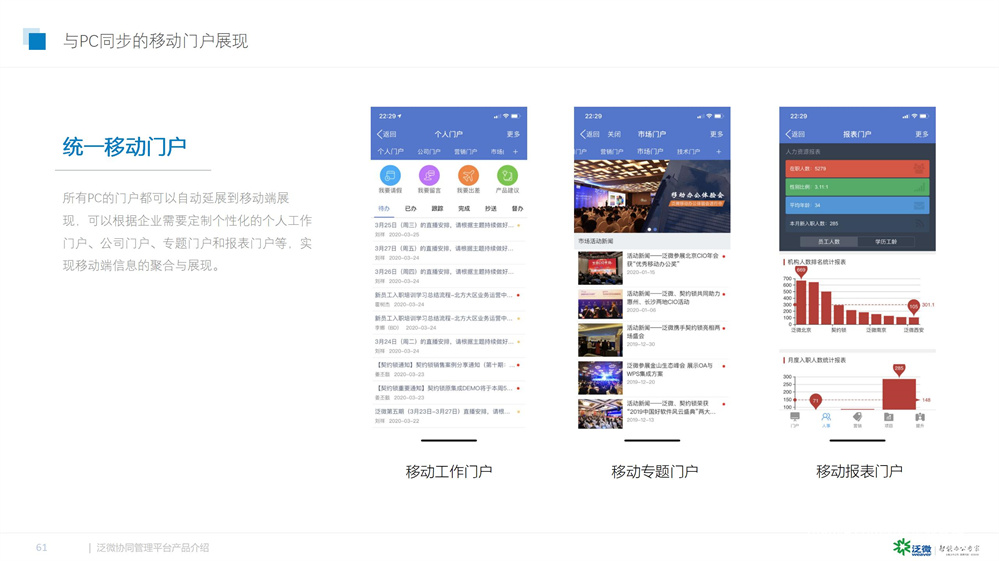This screenshot has height=561, width=999.
Task: Click the 机构人数排名统计报表 chart title
Action: coord(817,262)
